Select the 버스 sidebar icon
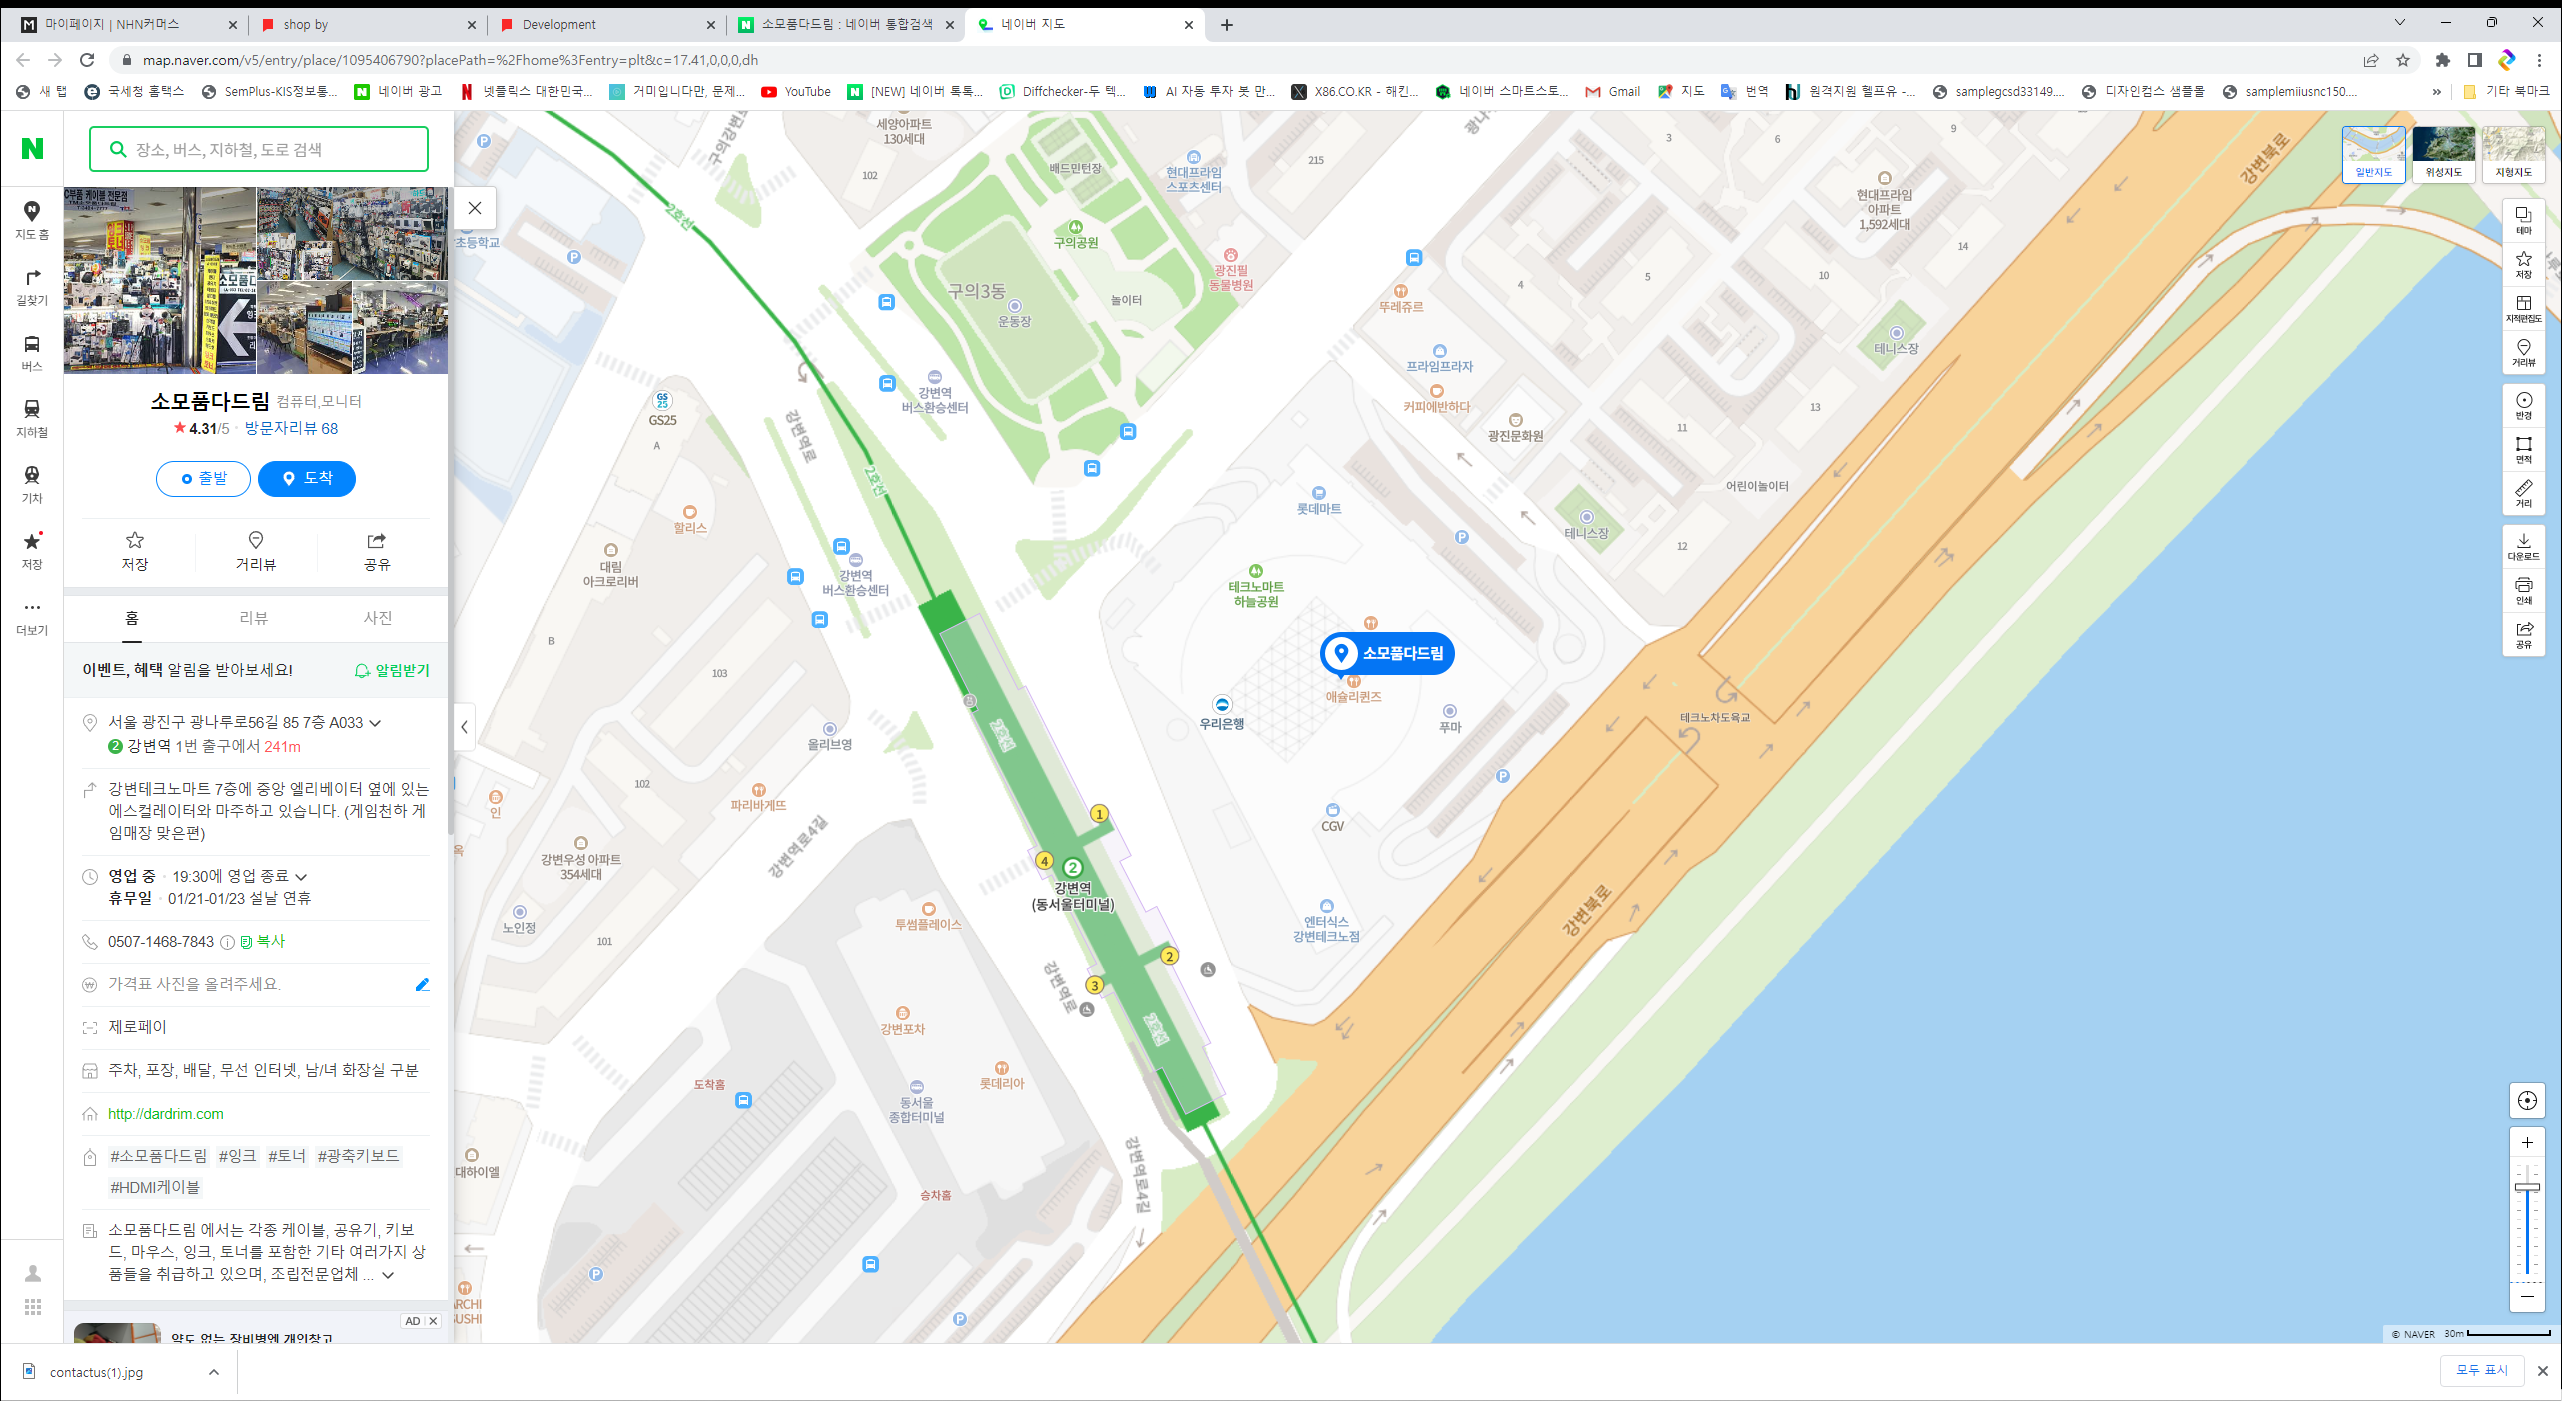 32,353
